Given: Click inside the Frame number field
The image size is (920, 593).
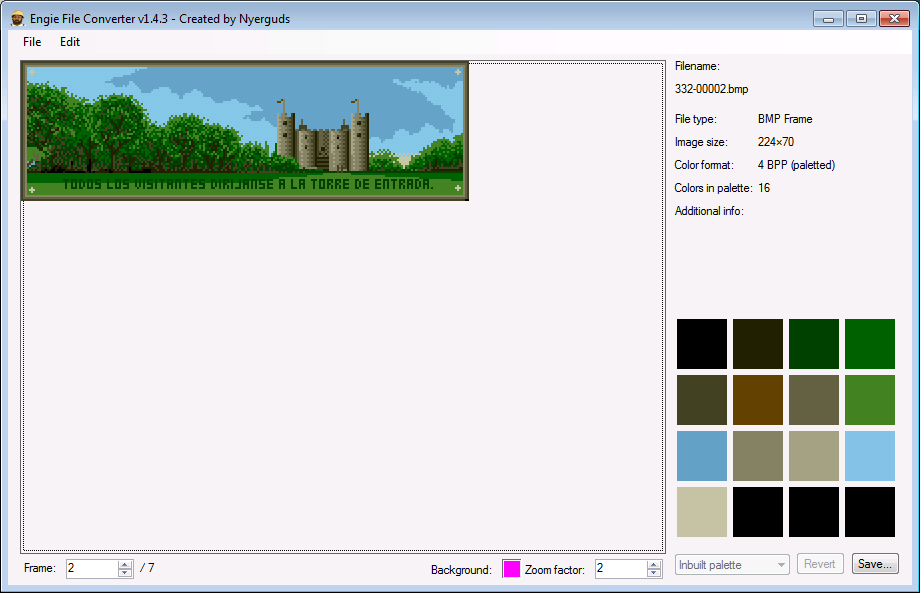Looking at the screenshot, I should point(91,569).
